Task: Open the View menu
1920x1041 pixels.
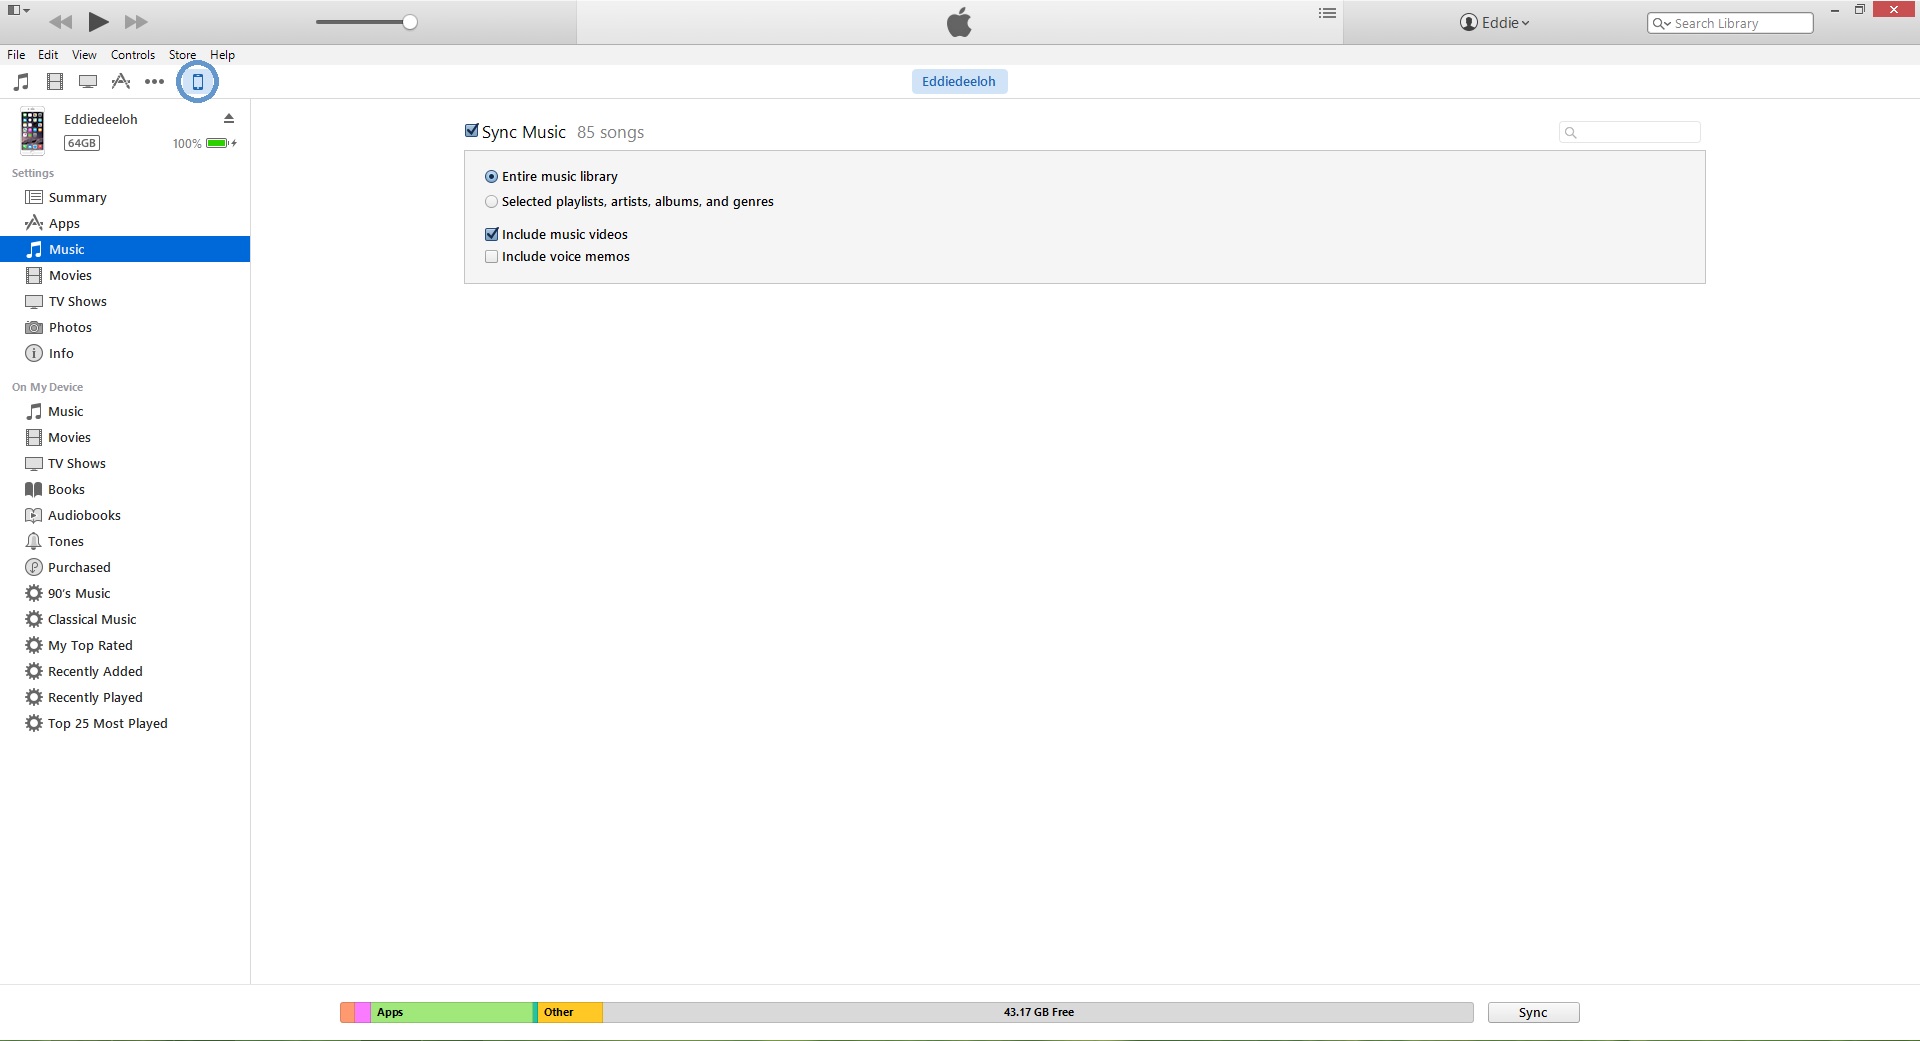Action: (84, 55)
